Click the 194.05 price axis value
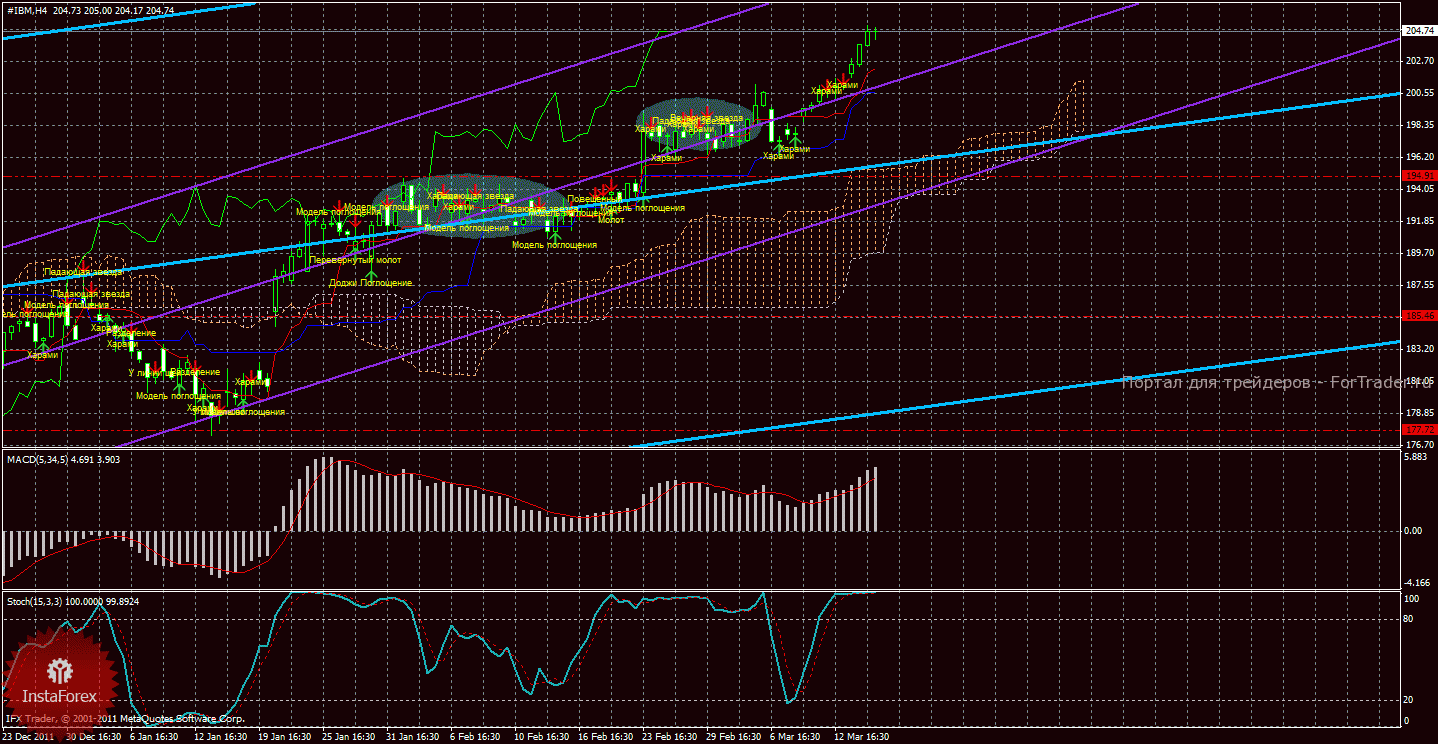Image resolution: width=1438 pixels, height=744 pixels. 1419,189
